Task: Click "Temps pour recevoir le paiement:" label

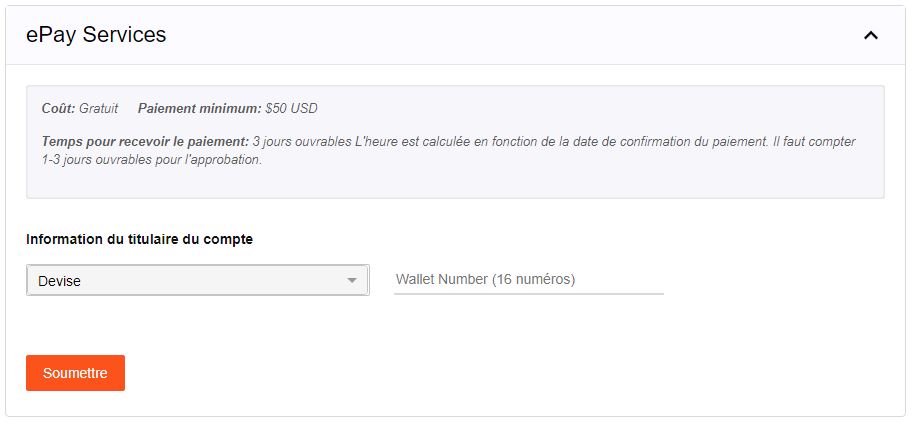Action: pyautogui.click(x=145, y=142)
